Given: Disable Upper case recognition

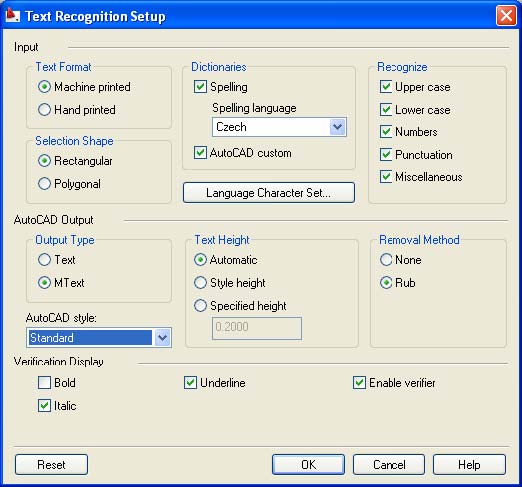Looking at the screenshot, I should pos(386,87).
